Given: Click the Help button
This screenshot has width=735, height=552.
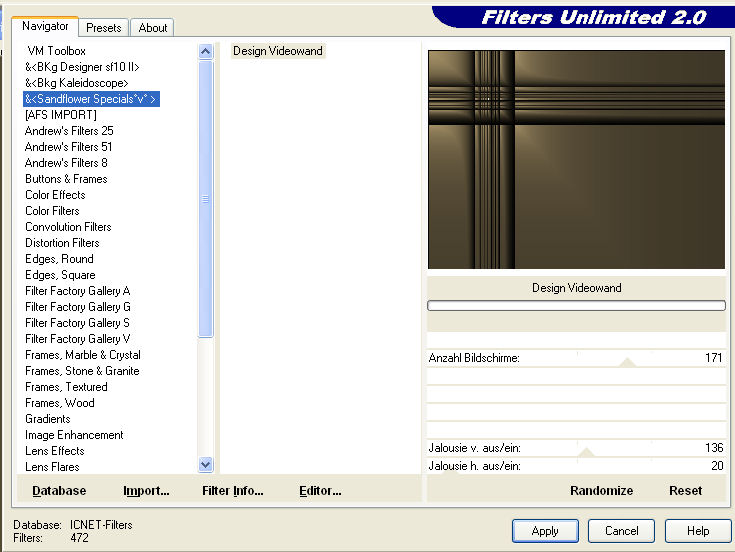Looking at the screenshot, I should click(x=698, y=531).
